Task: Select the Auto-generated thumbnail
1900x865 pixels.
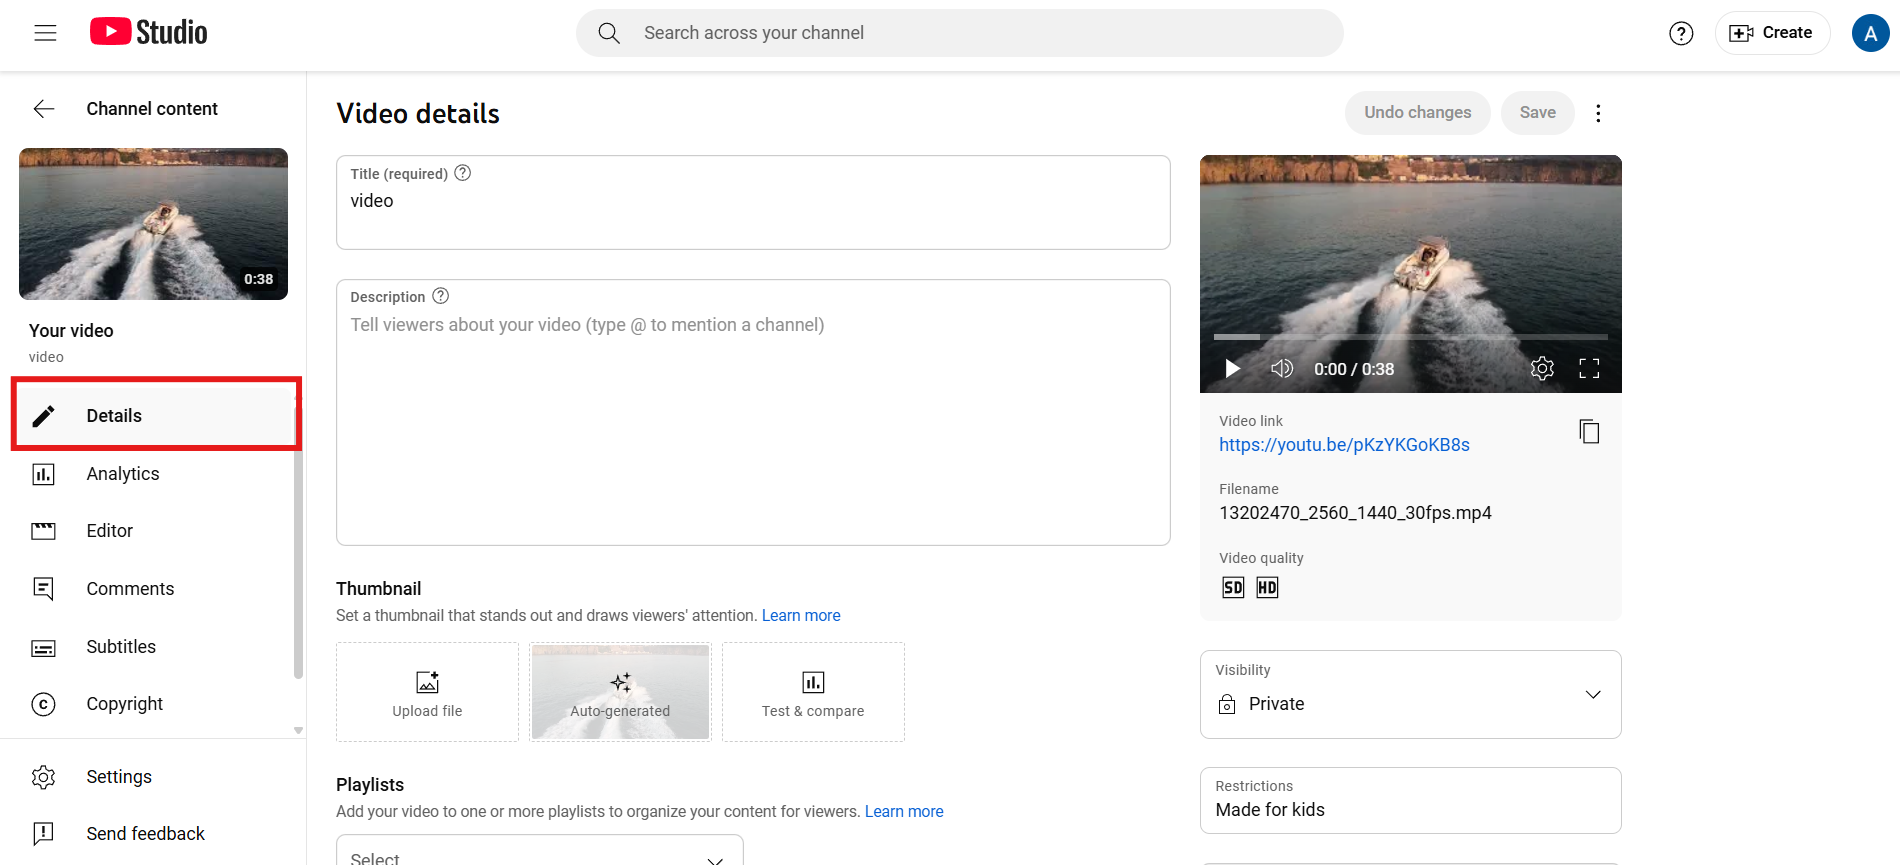Action: [x=620, y=692]
